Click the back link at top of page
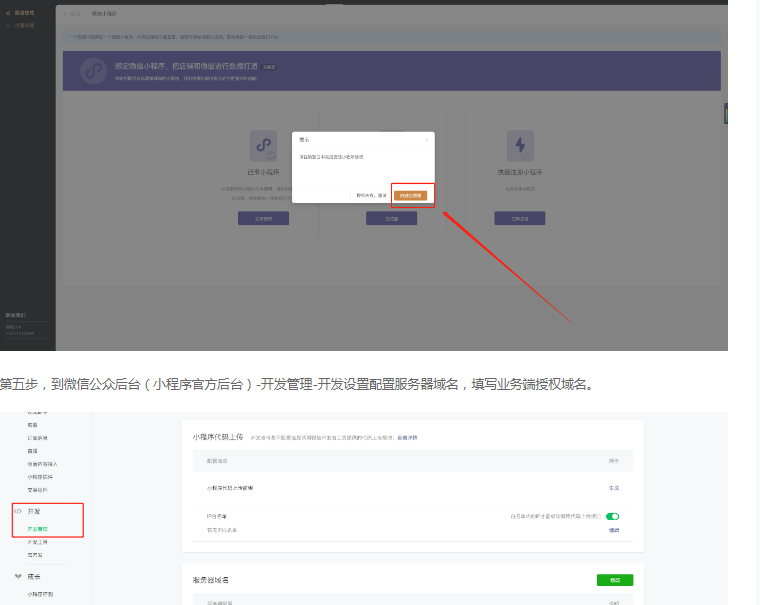The width and height of the screenshot is (760, 605). [74, 13]
